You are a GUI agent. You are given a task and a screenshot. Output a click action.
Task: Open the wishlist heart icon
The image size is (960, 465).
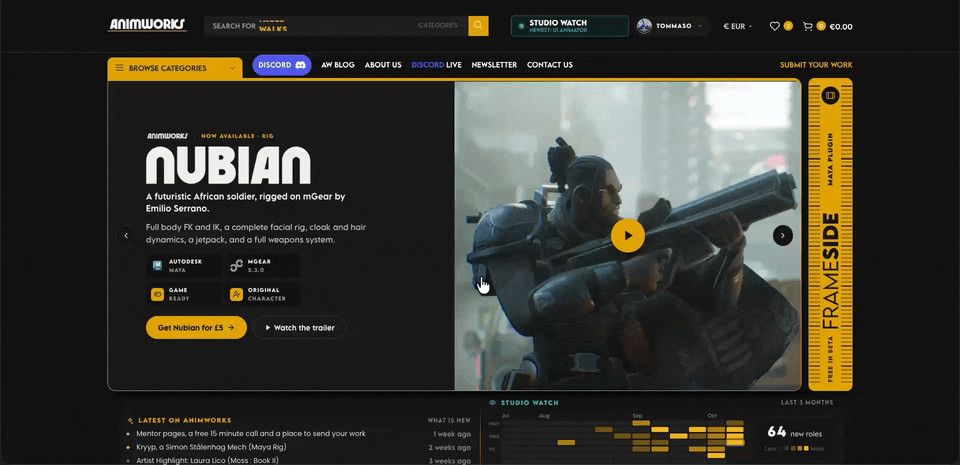pyautogui.click(x=774, y=26)
